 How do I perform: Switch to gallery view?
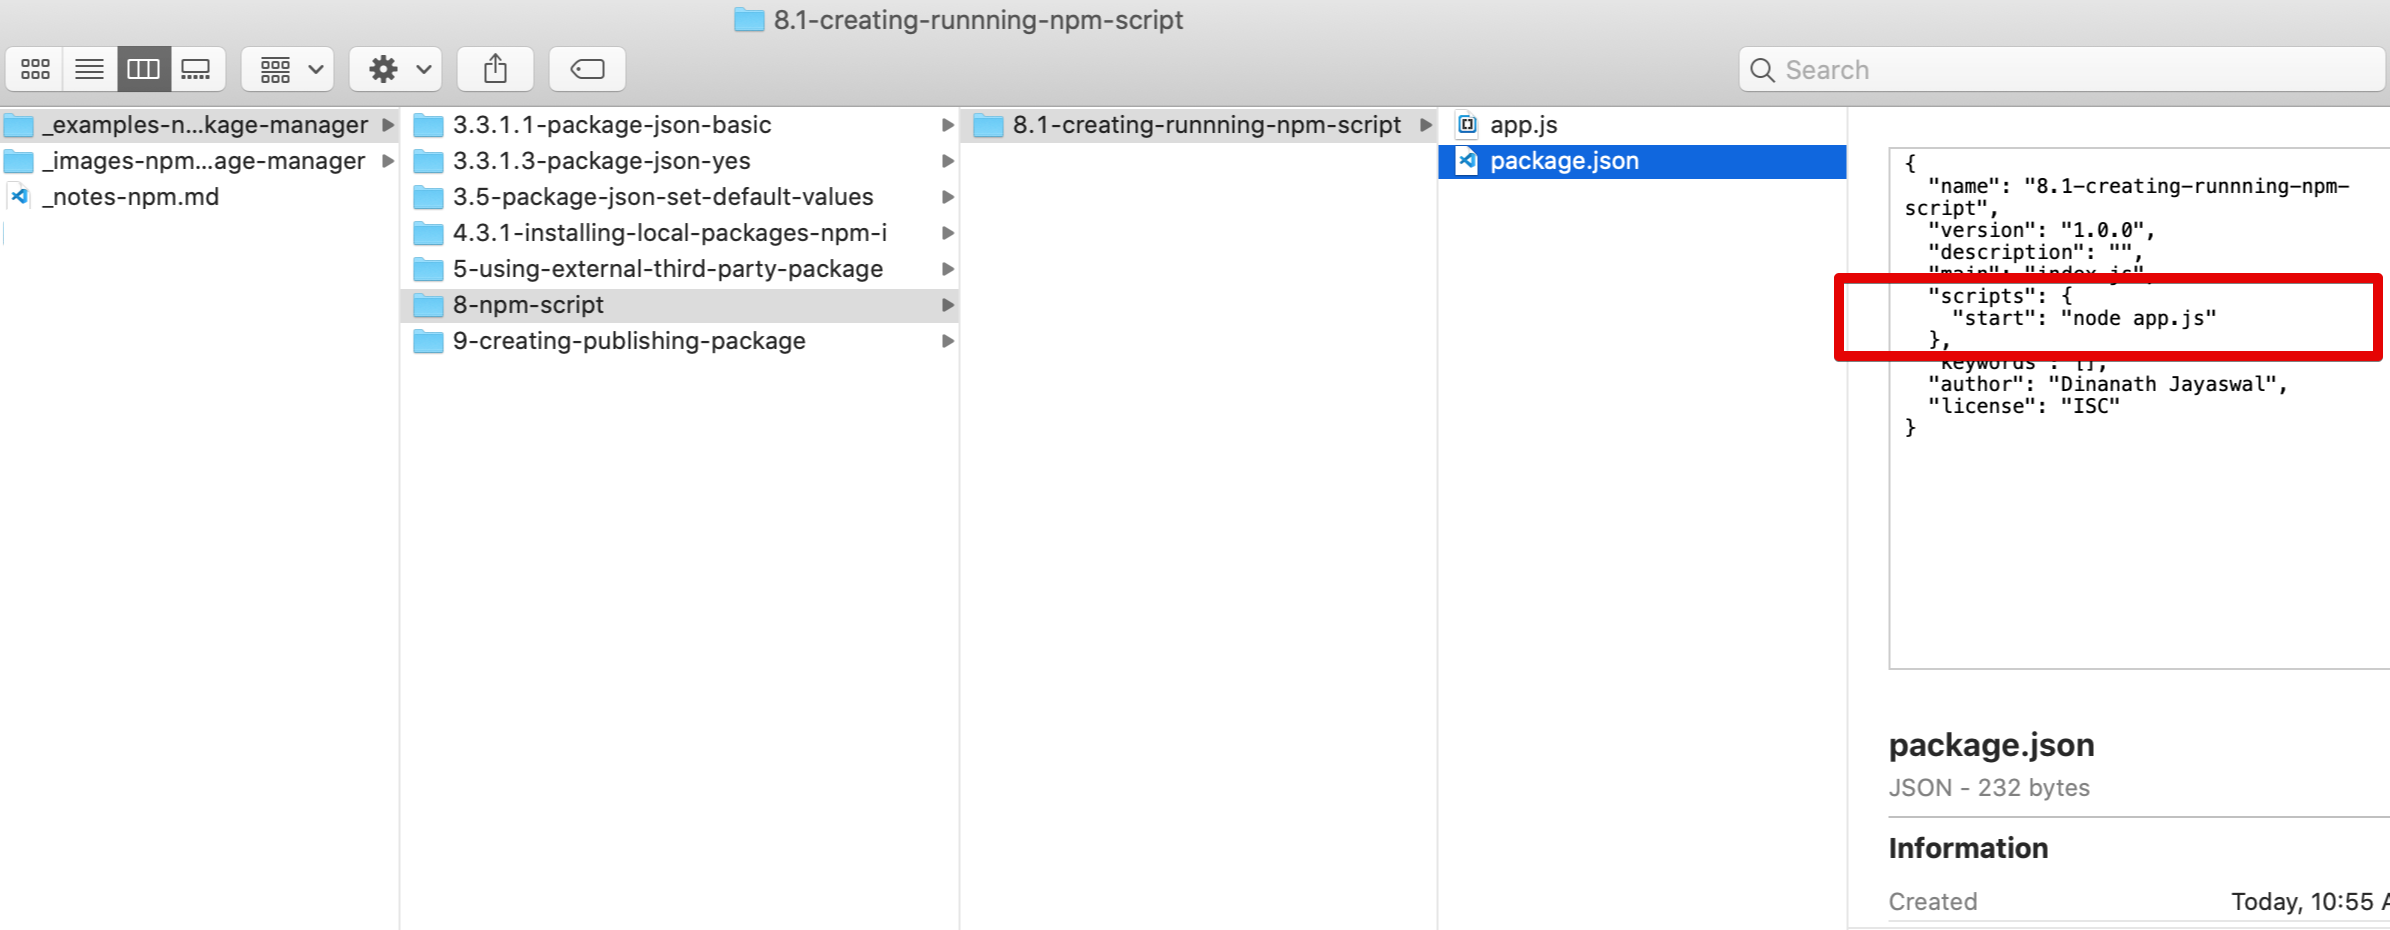click(x=196, y=69)
